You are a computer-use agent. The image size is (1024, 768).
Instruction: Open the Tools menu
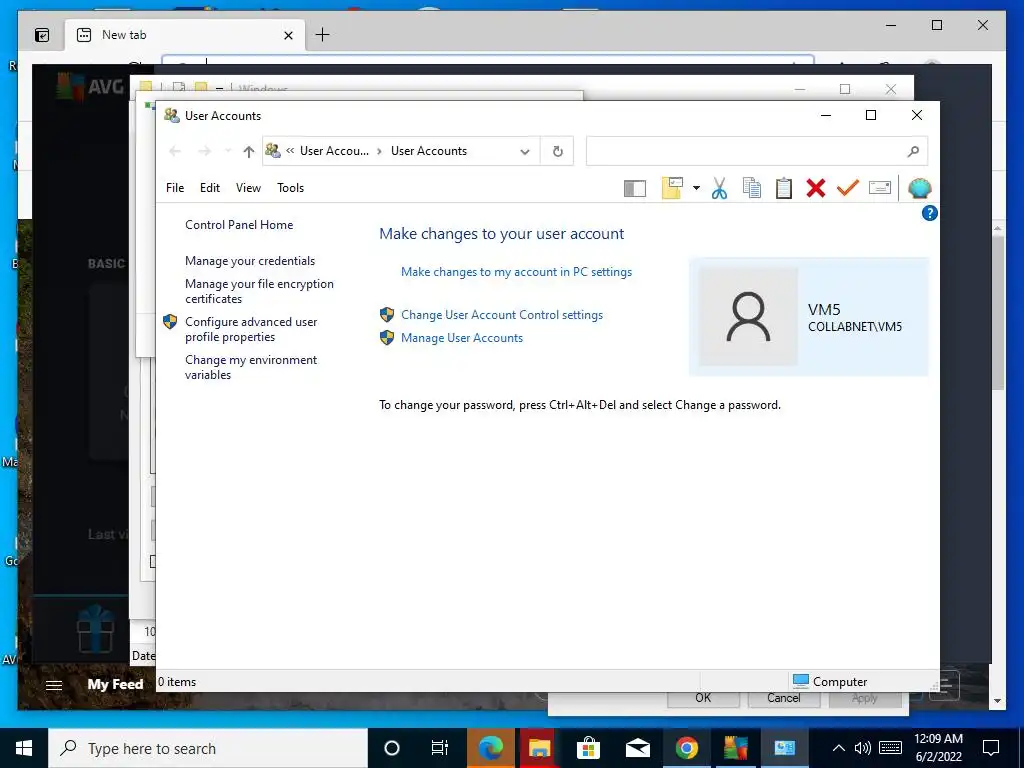pos(291,188)
